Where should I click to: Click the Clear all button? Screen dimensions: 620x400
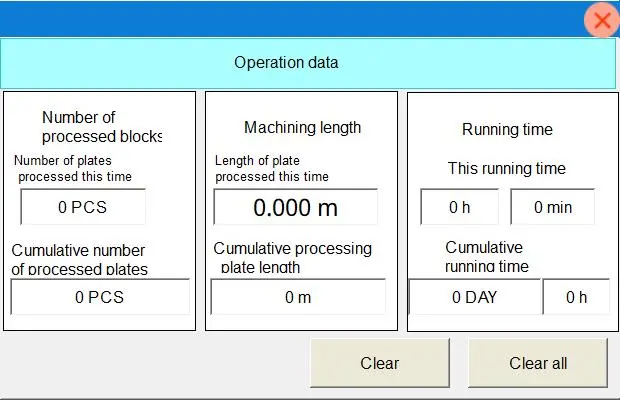coord(538,363)
